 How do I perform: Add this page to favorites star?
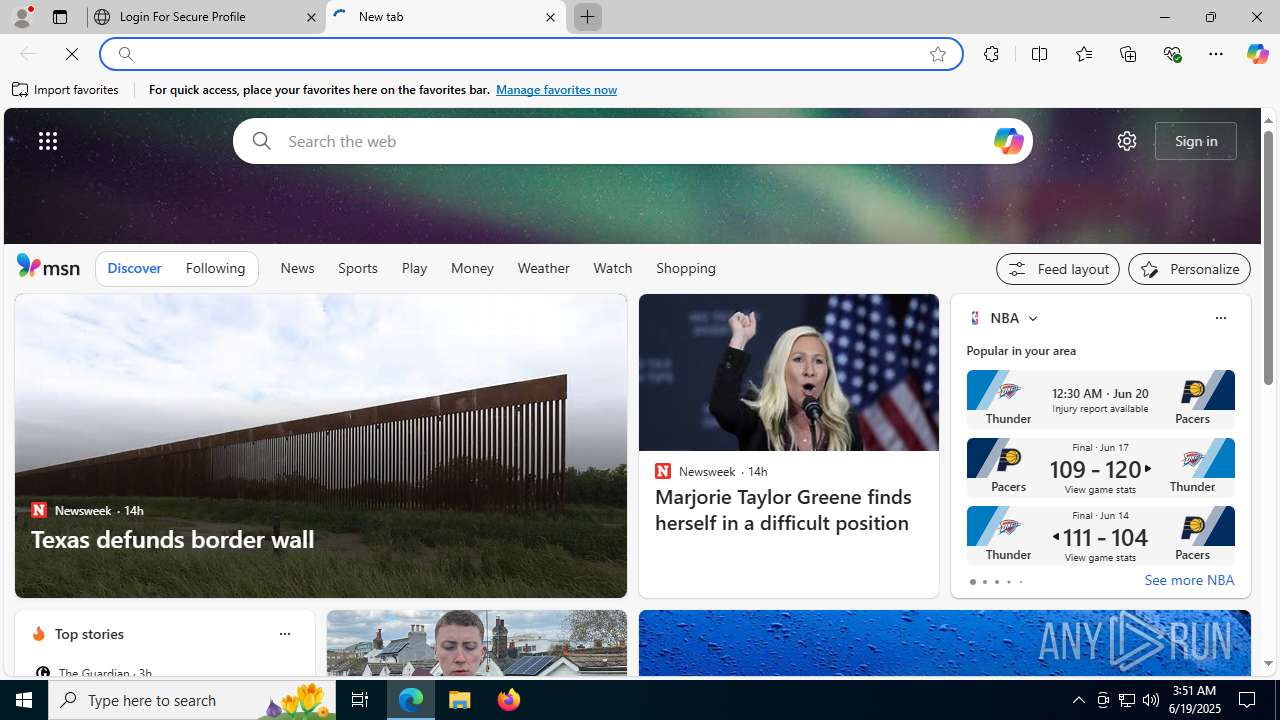(938, 54)
